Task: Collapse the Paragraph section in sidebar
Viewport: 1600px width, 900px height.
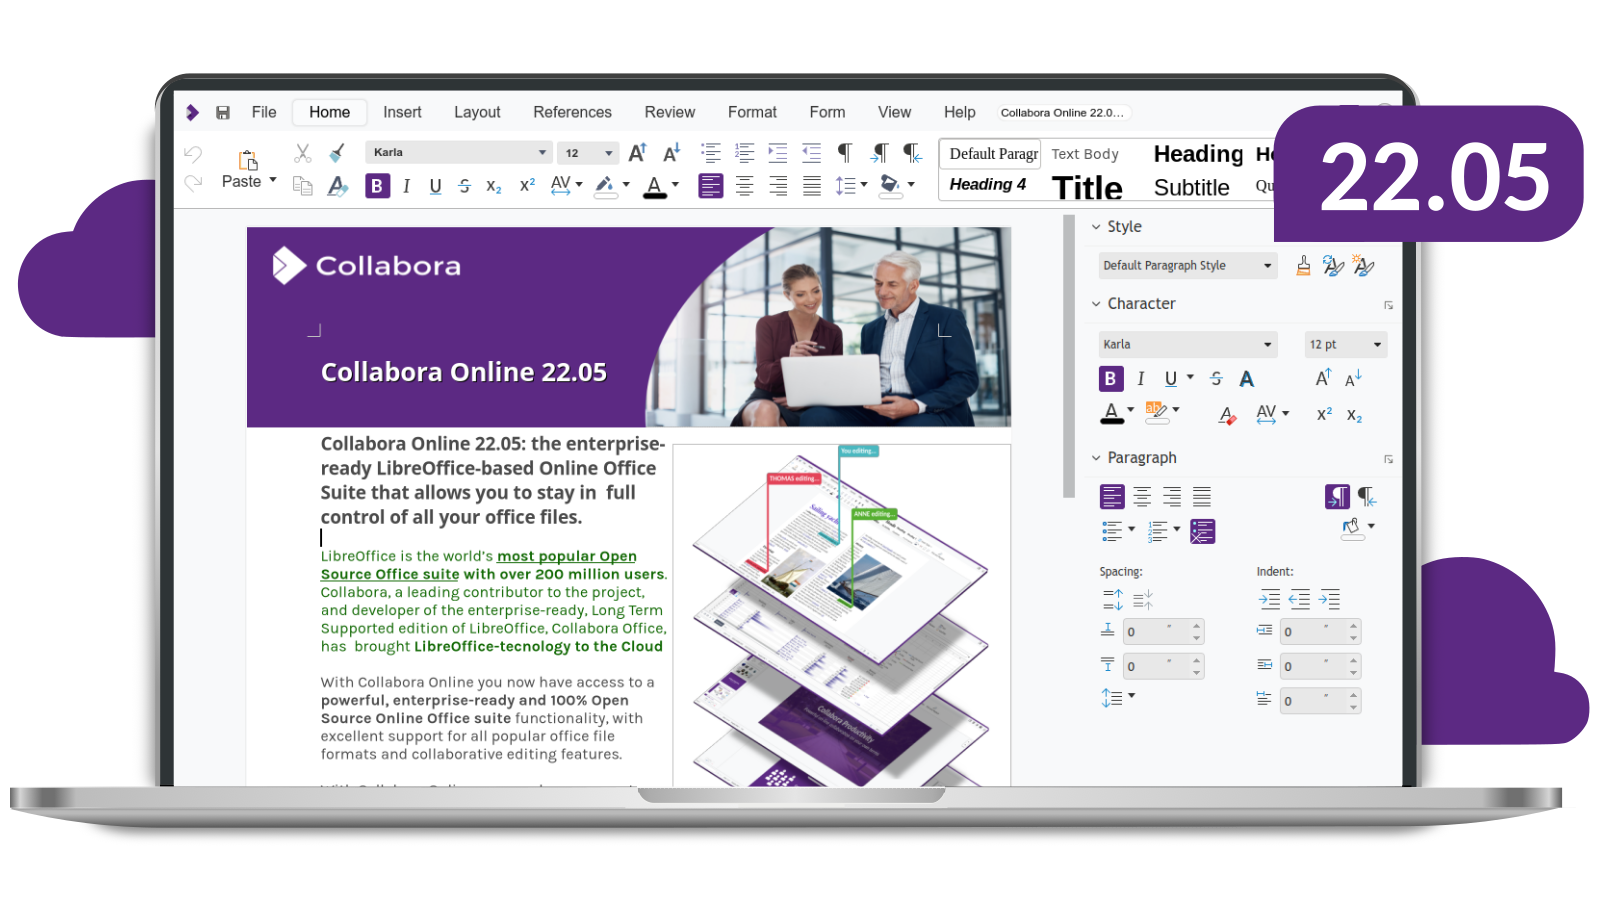Action: pos(1096,458)
